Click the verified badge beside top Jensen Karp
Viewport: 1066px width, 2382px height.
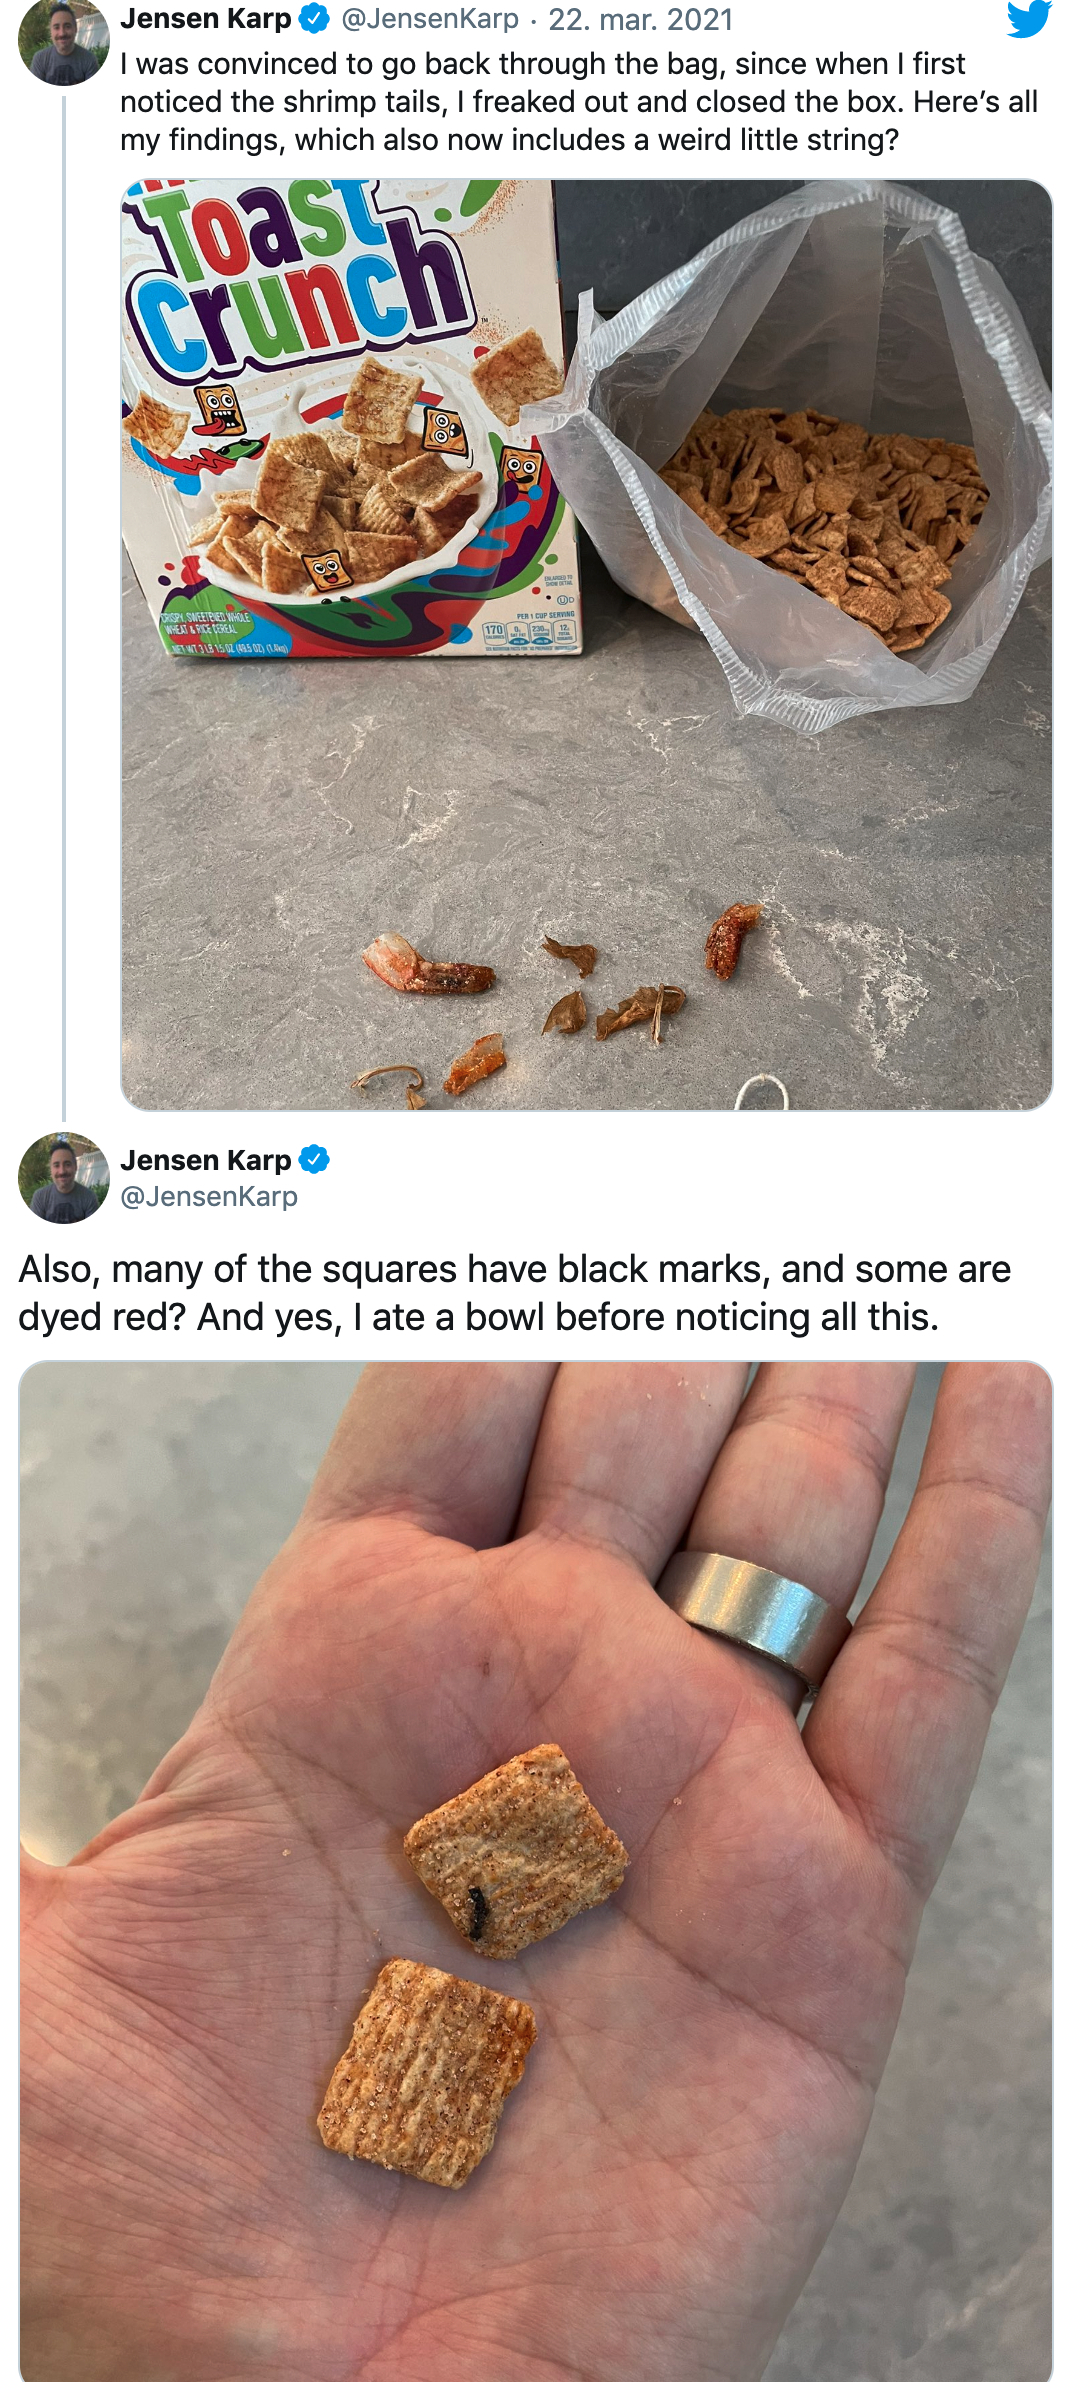point(314,18)
